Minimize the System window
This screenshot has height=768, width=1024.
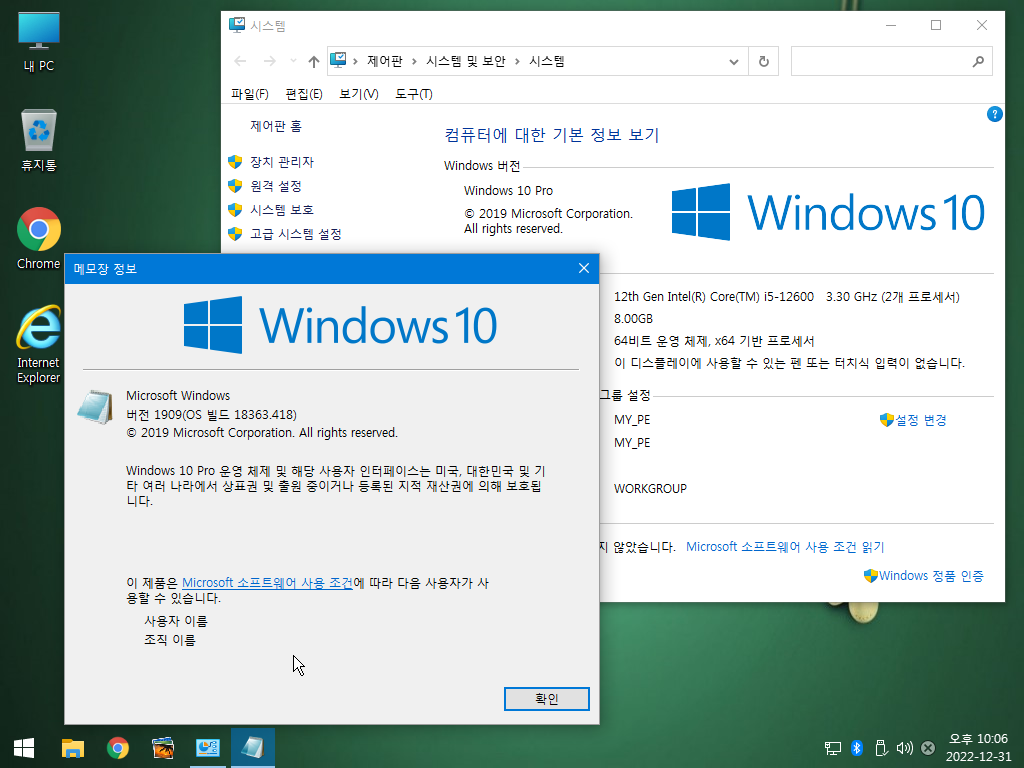coord(891,25)
